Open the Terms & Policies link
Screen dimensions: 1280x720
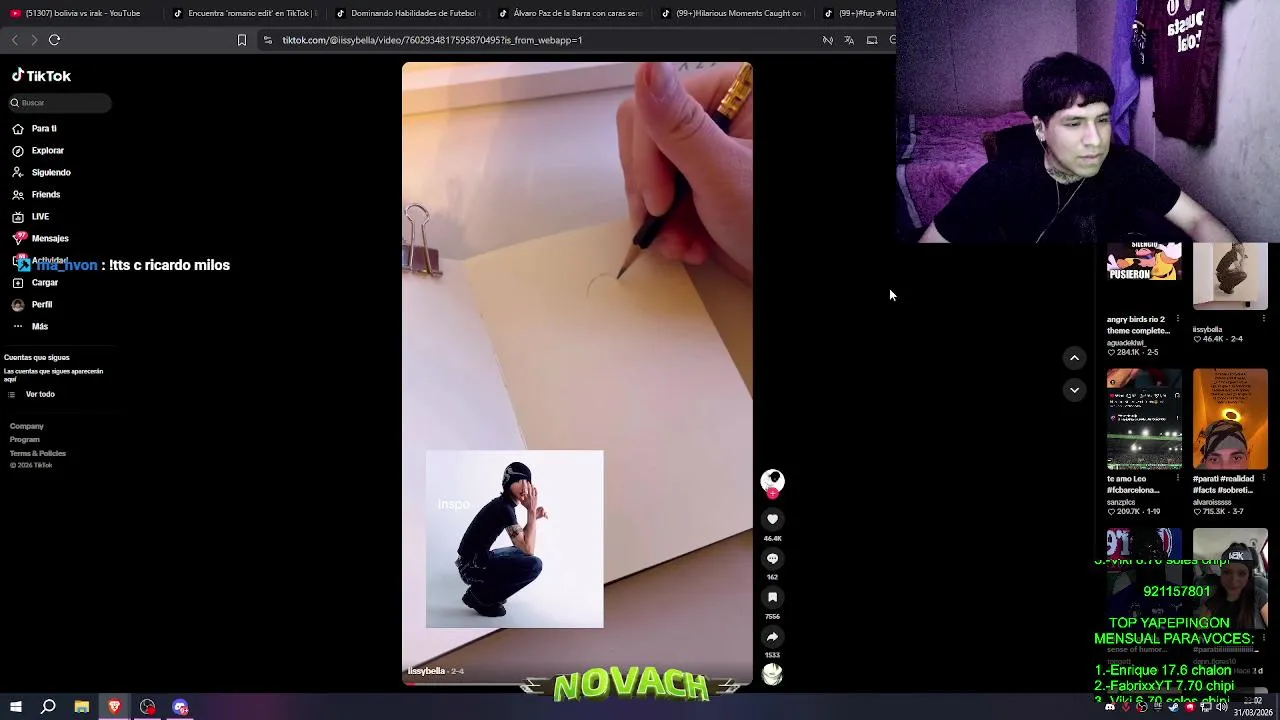coord(38,454)
